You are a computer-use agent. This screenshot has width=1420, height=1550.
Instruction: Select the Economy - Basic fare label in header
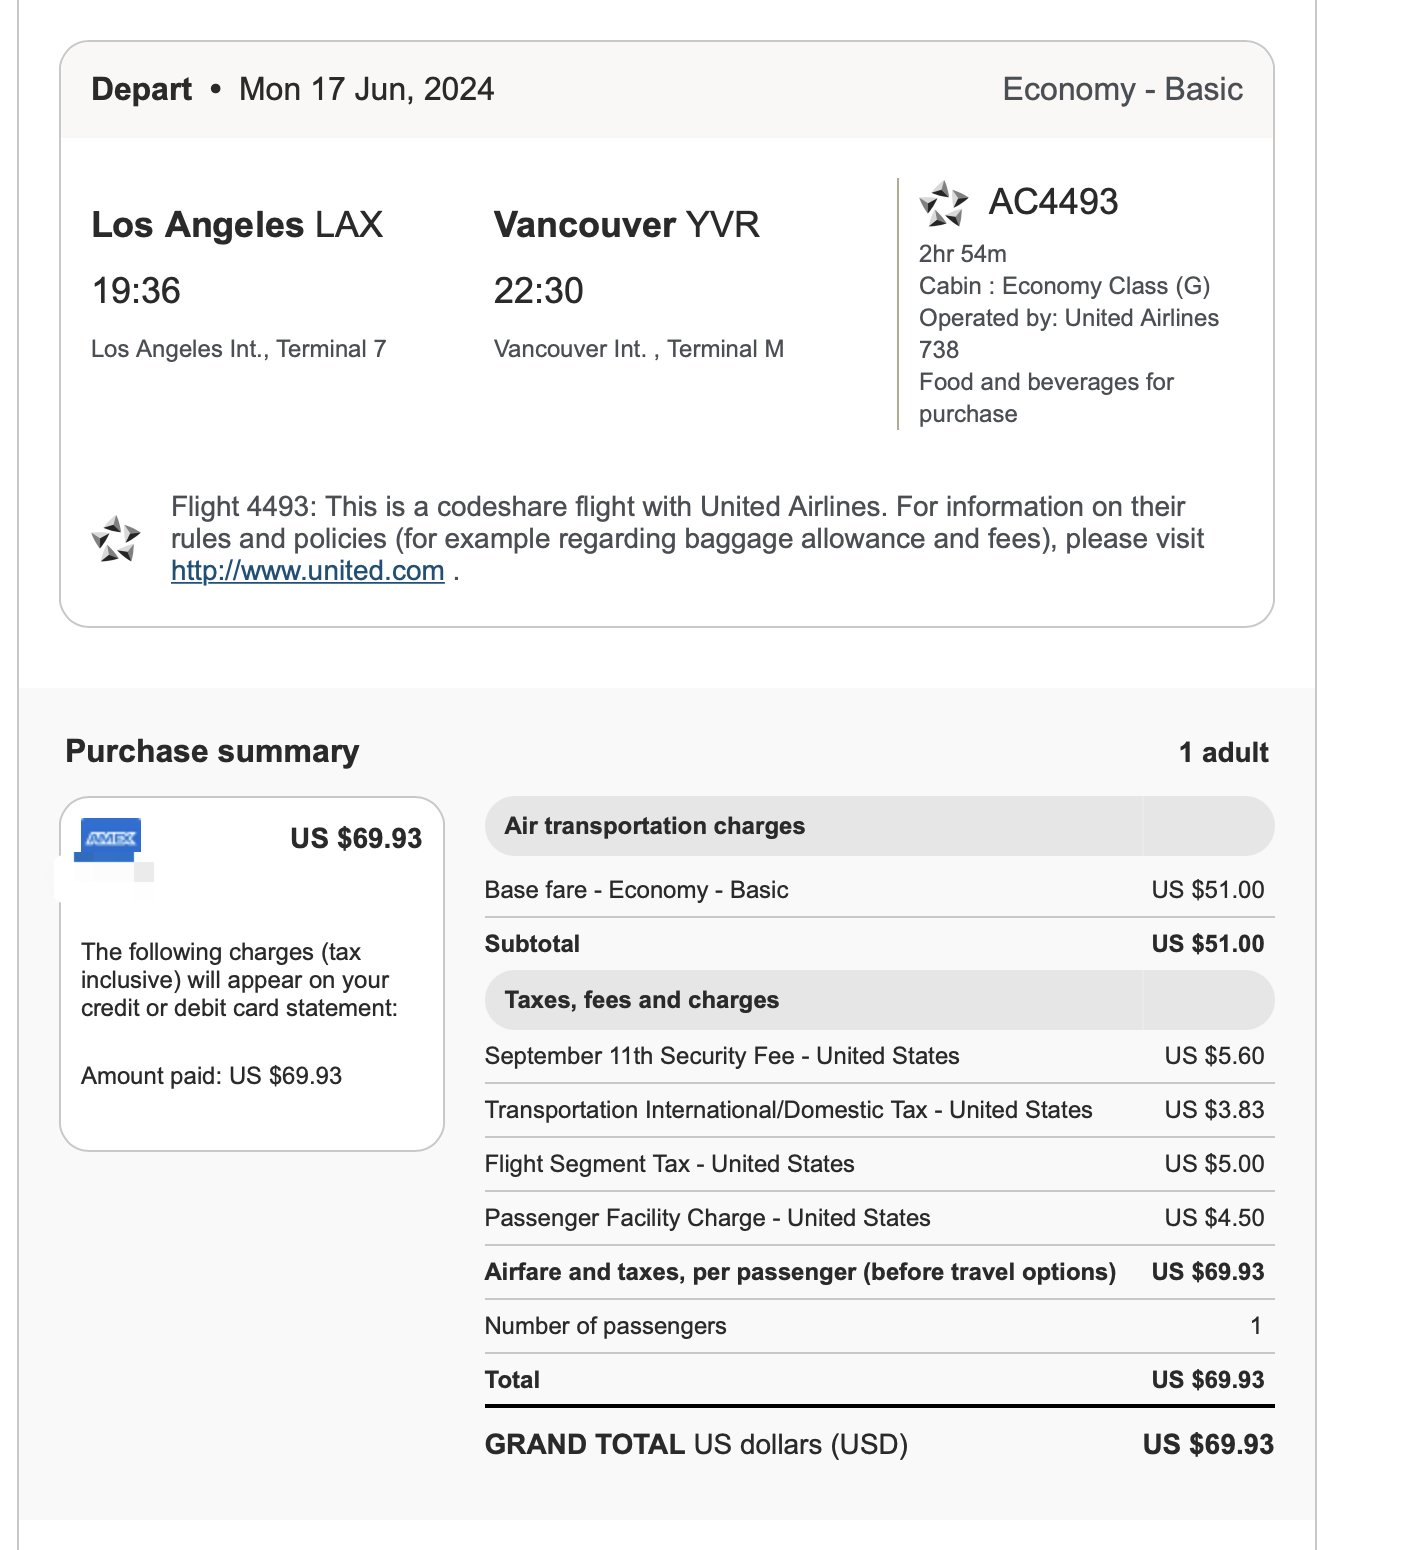tap(1122, 89)
